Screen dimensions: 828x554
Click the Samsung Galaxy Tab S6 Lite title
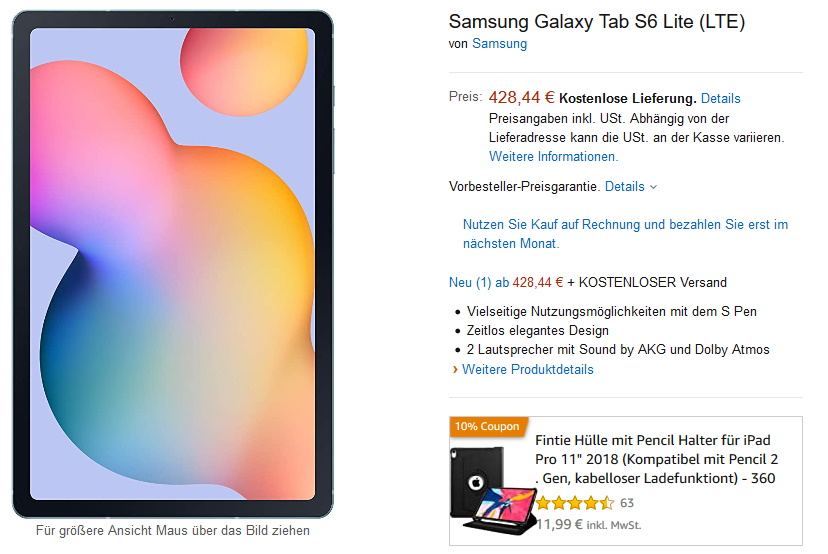tap(596, 21)
